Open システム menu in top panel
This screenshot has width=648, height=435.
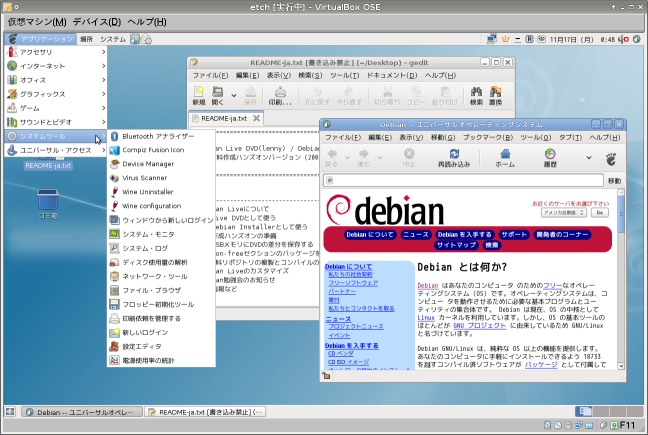coord(113,39)
